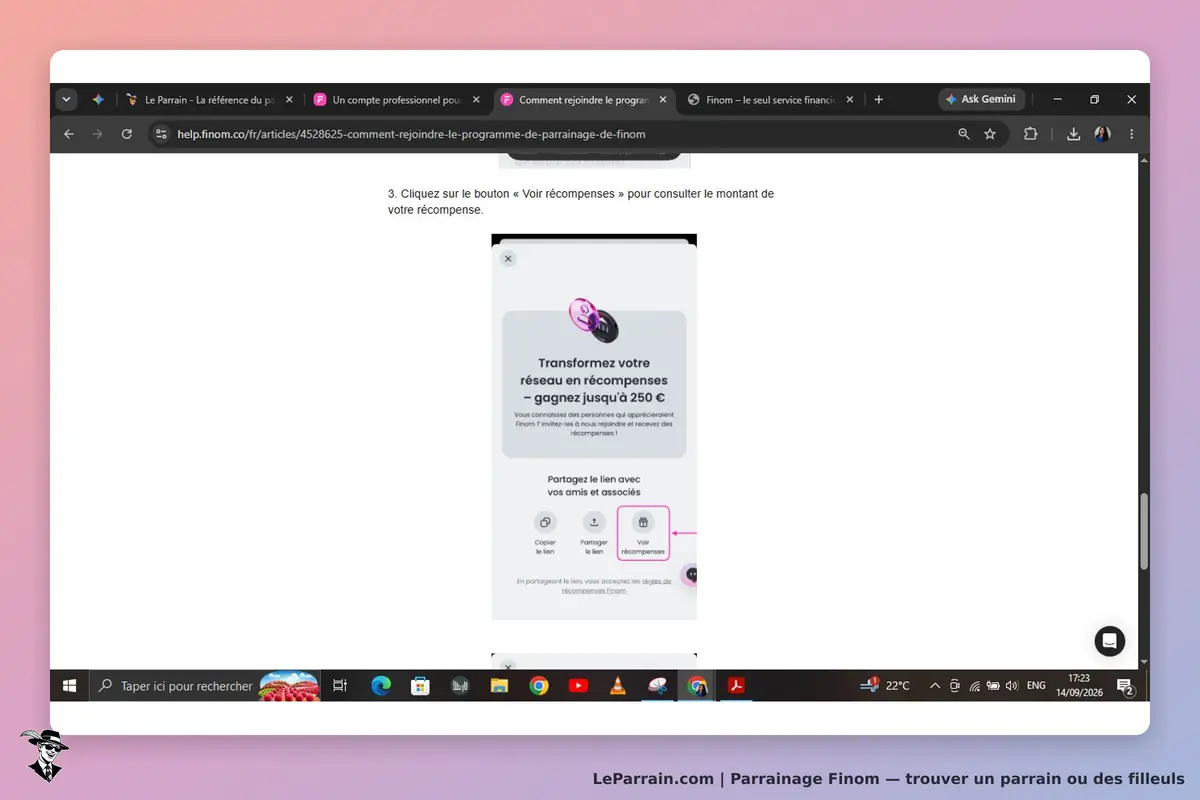
Task: Bookmark this page with the star icon
Action: tap(990, 134)
